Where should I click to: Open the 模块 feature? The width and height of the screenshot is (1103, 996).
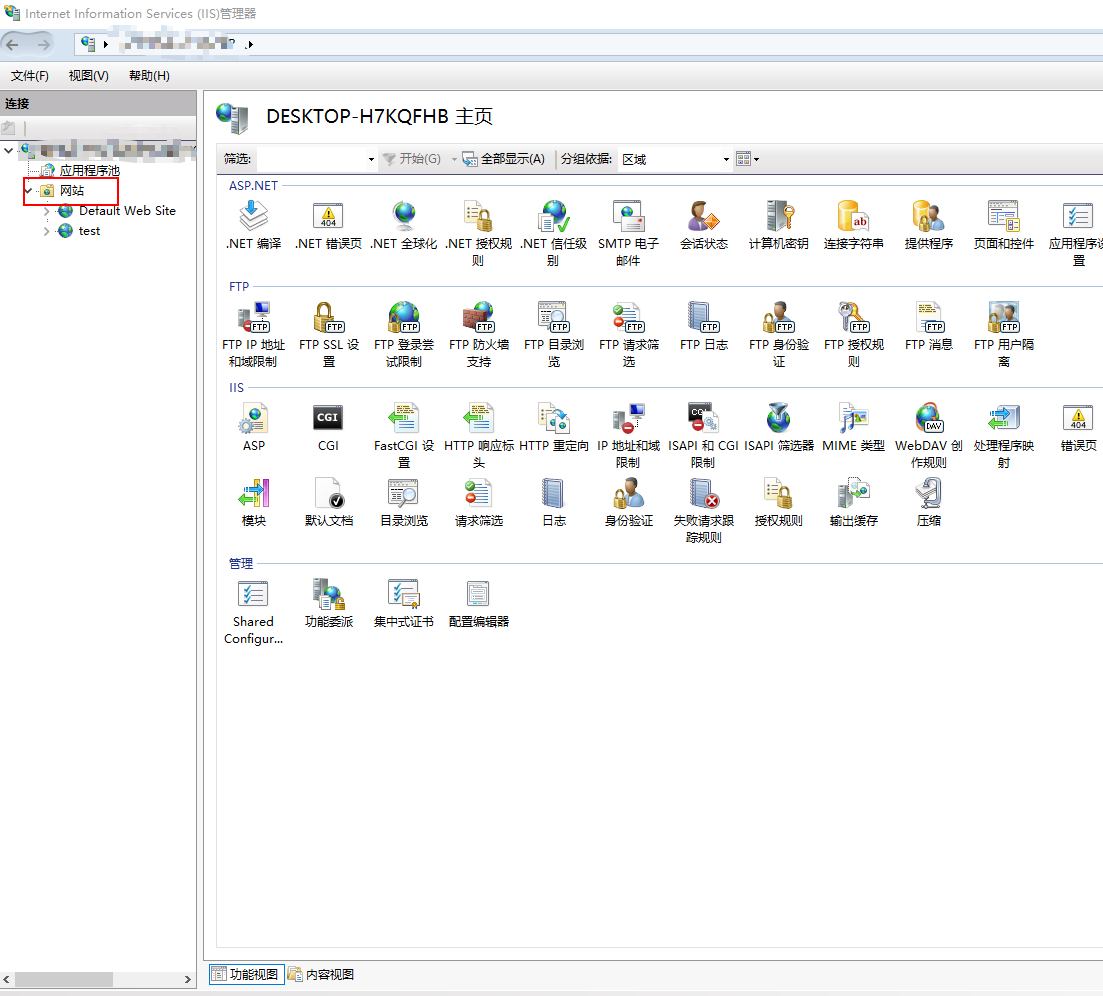[253, 503]
